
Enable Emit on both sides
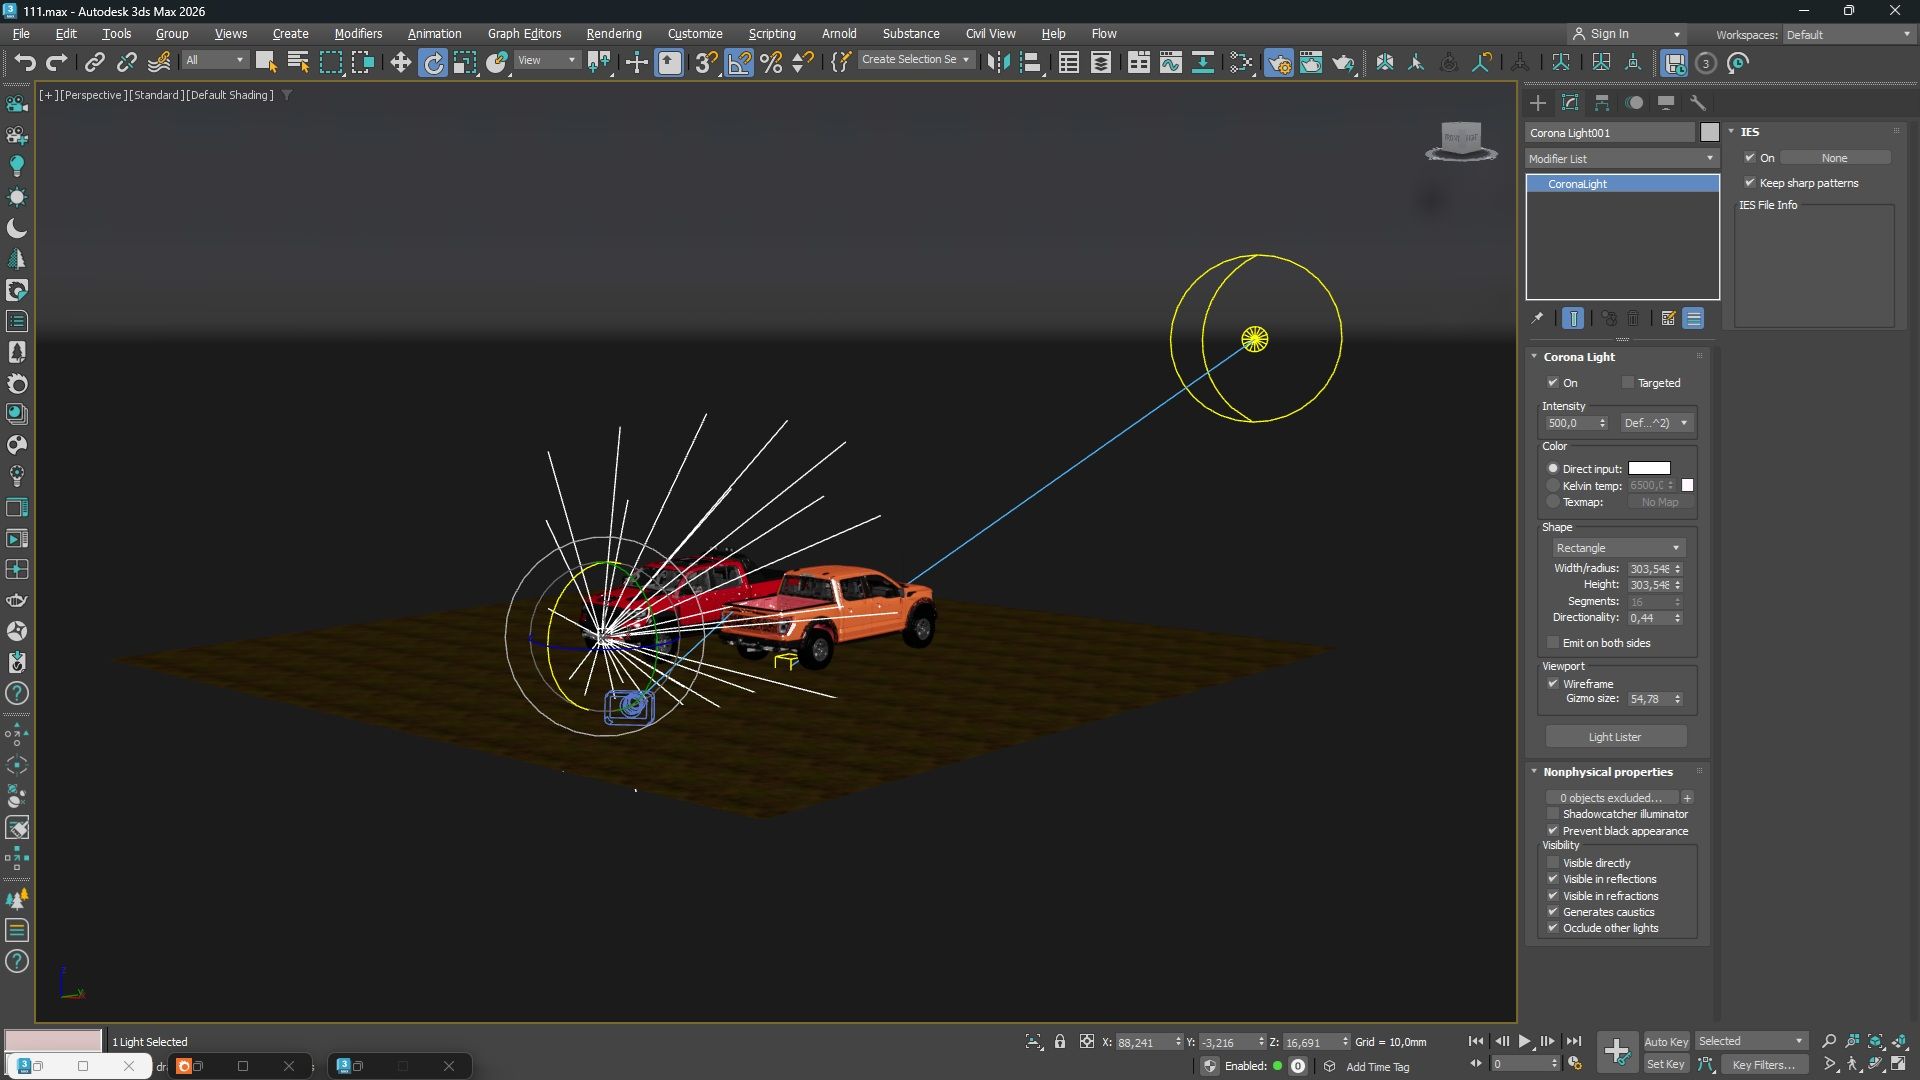pyautogui.click(x=1553, y=642)
